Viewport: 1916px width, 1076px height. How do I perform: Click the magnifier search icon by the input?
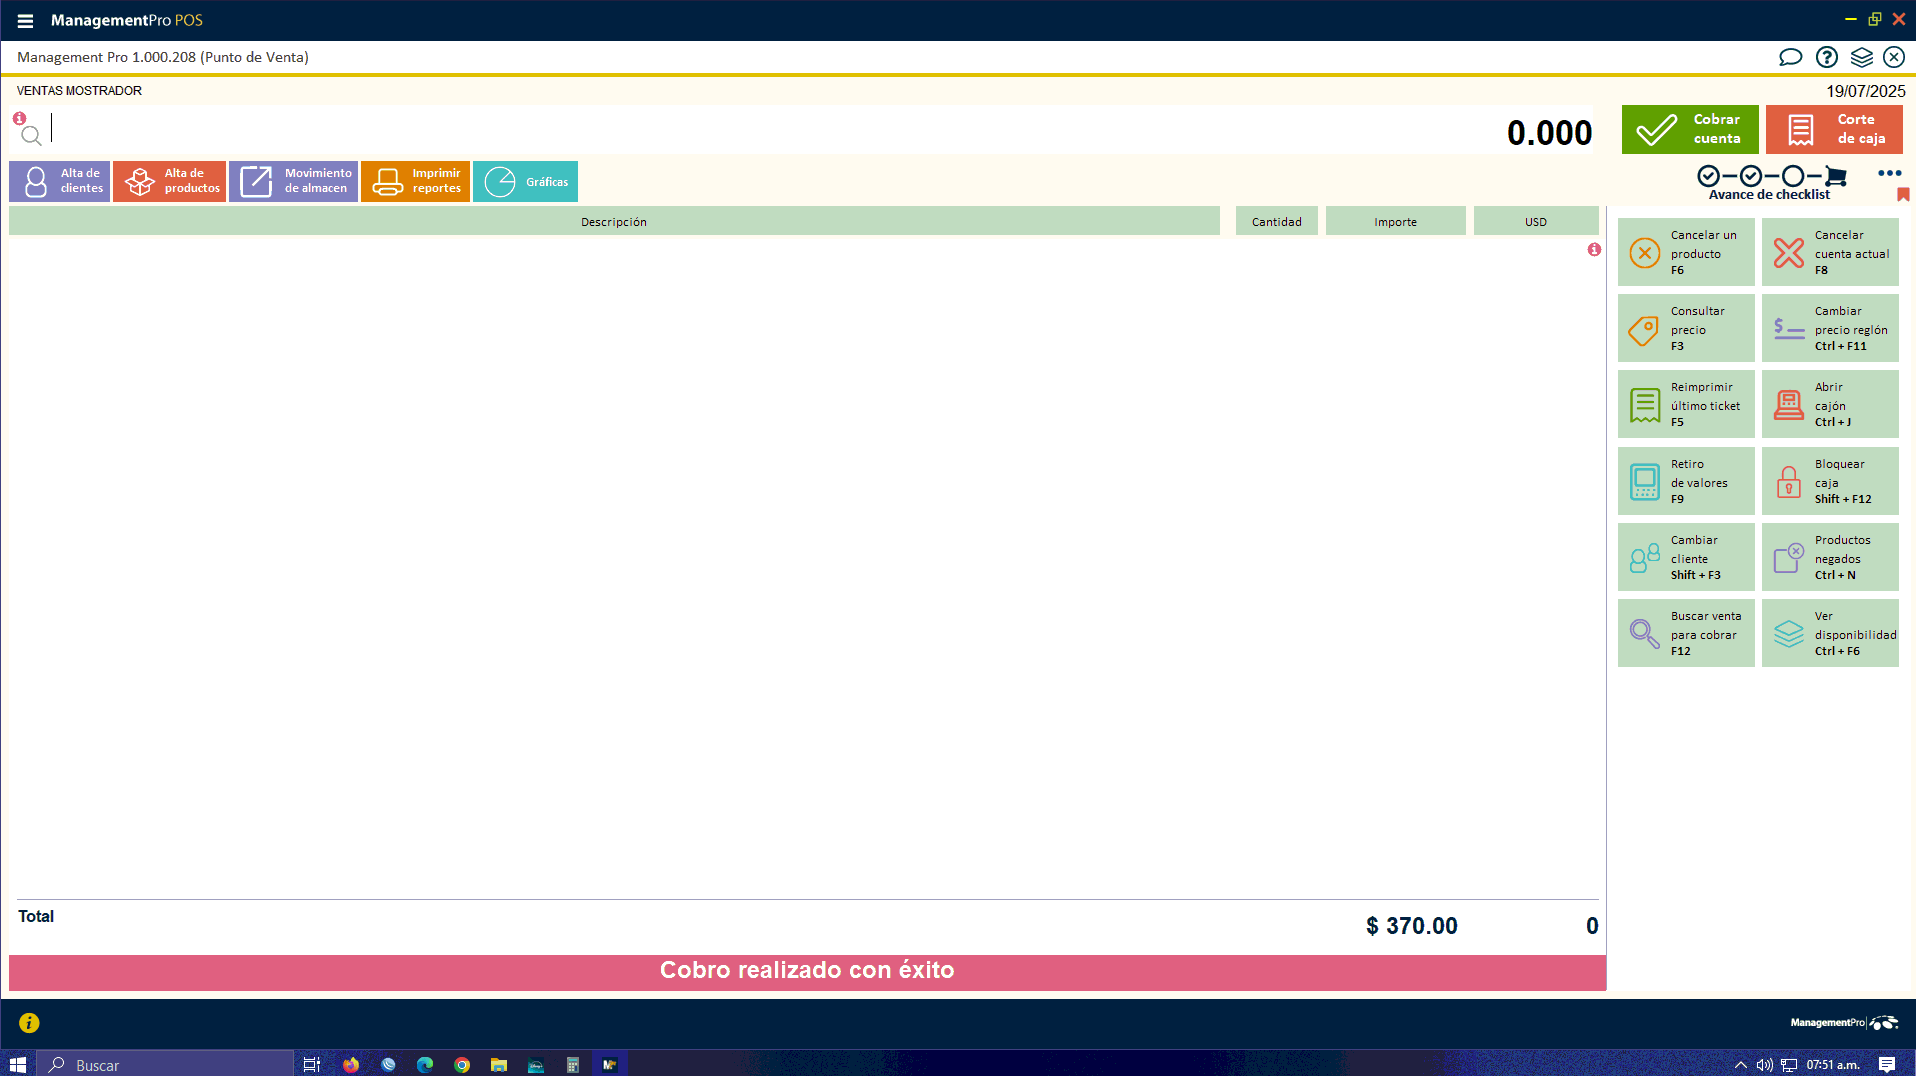click(x=32, y=135)
